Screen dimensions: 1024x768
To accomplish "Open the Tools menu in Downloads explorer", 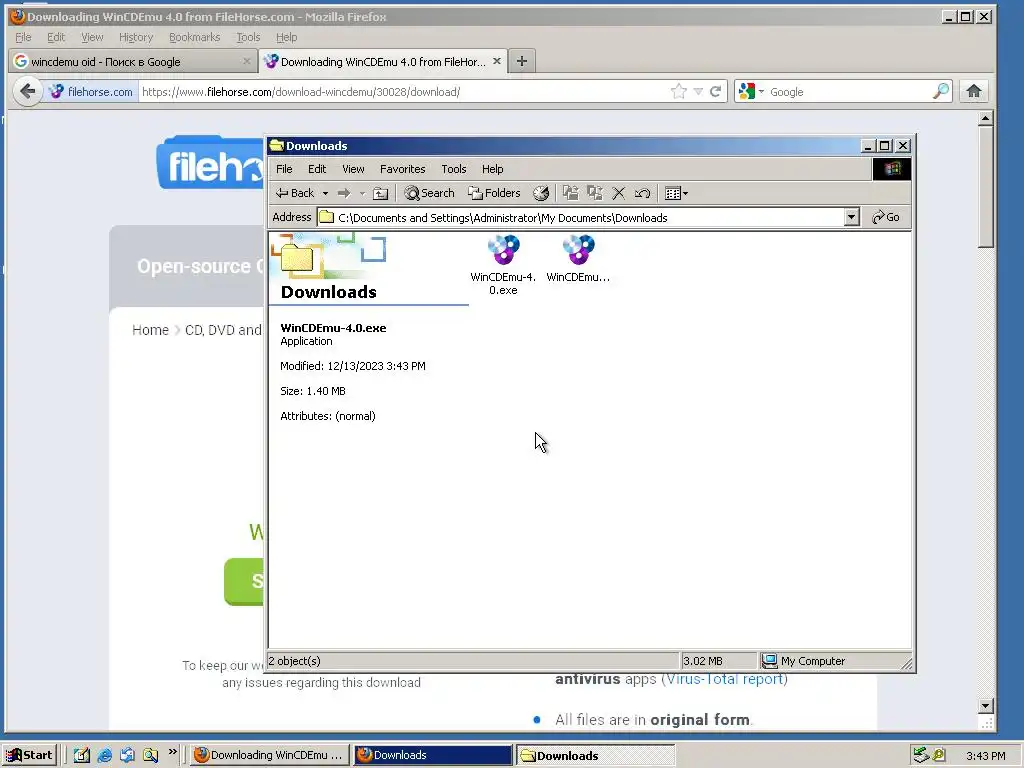I will [x=454, y=169].
